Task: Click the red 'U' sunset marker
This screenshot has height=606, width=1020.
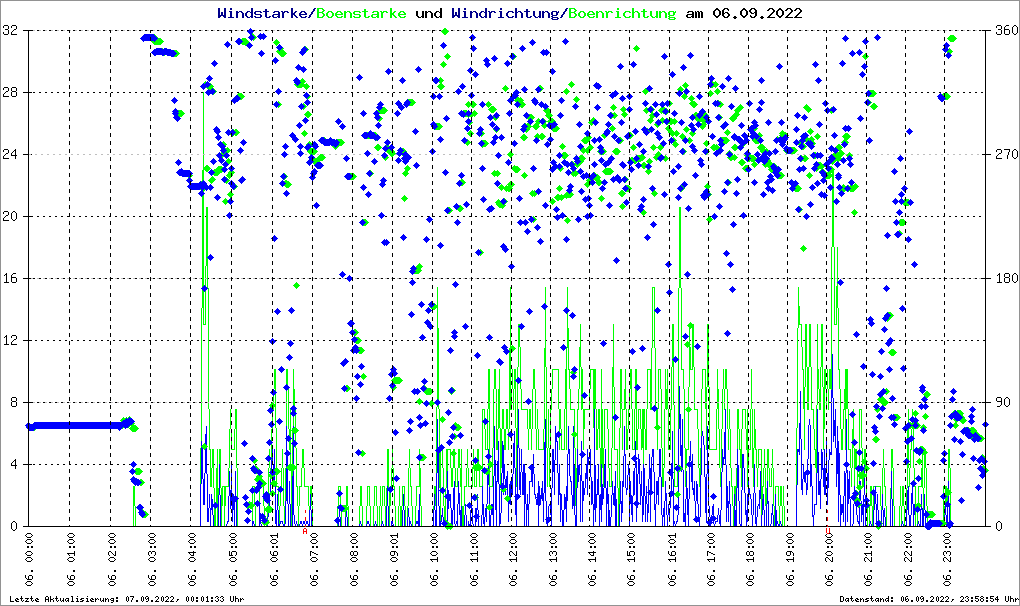Action: click(x=828, y=531)
